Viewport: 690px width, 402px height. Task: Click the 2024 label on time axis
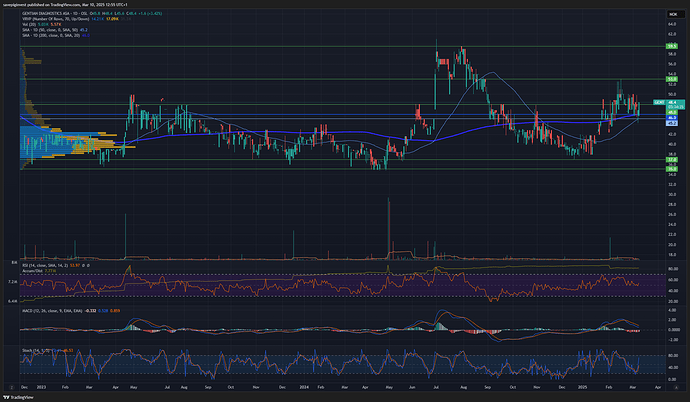304,387
